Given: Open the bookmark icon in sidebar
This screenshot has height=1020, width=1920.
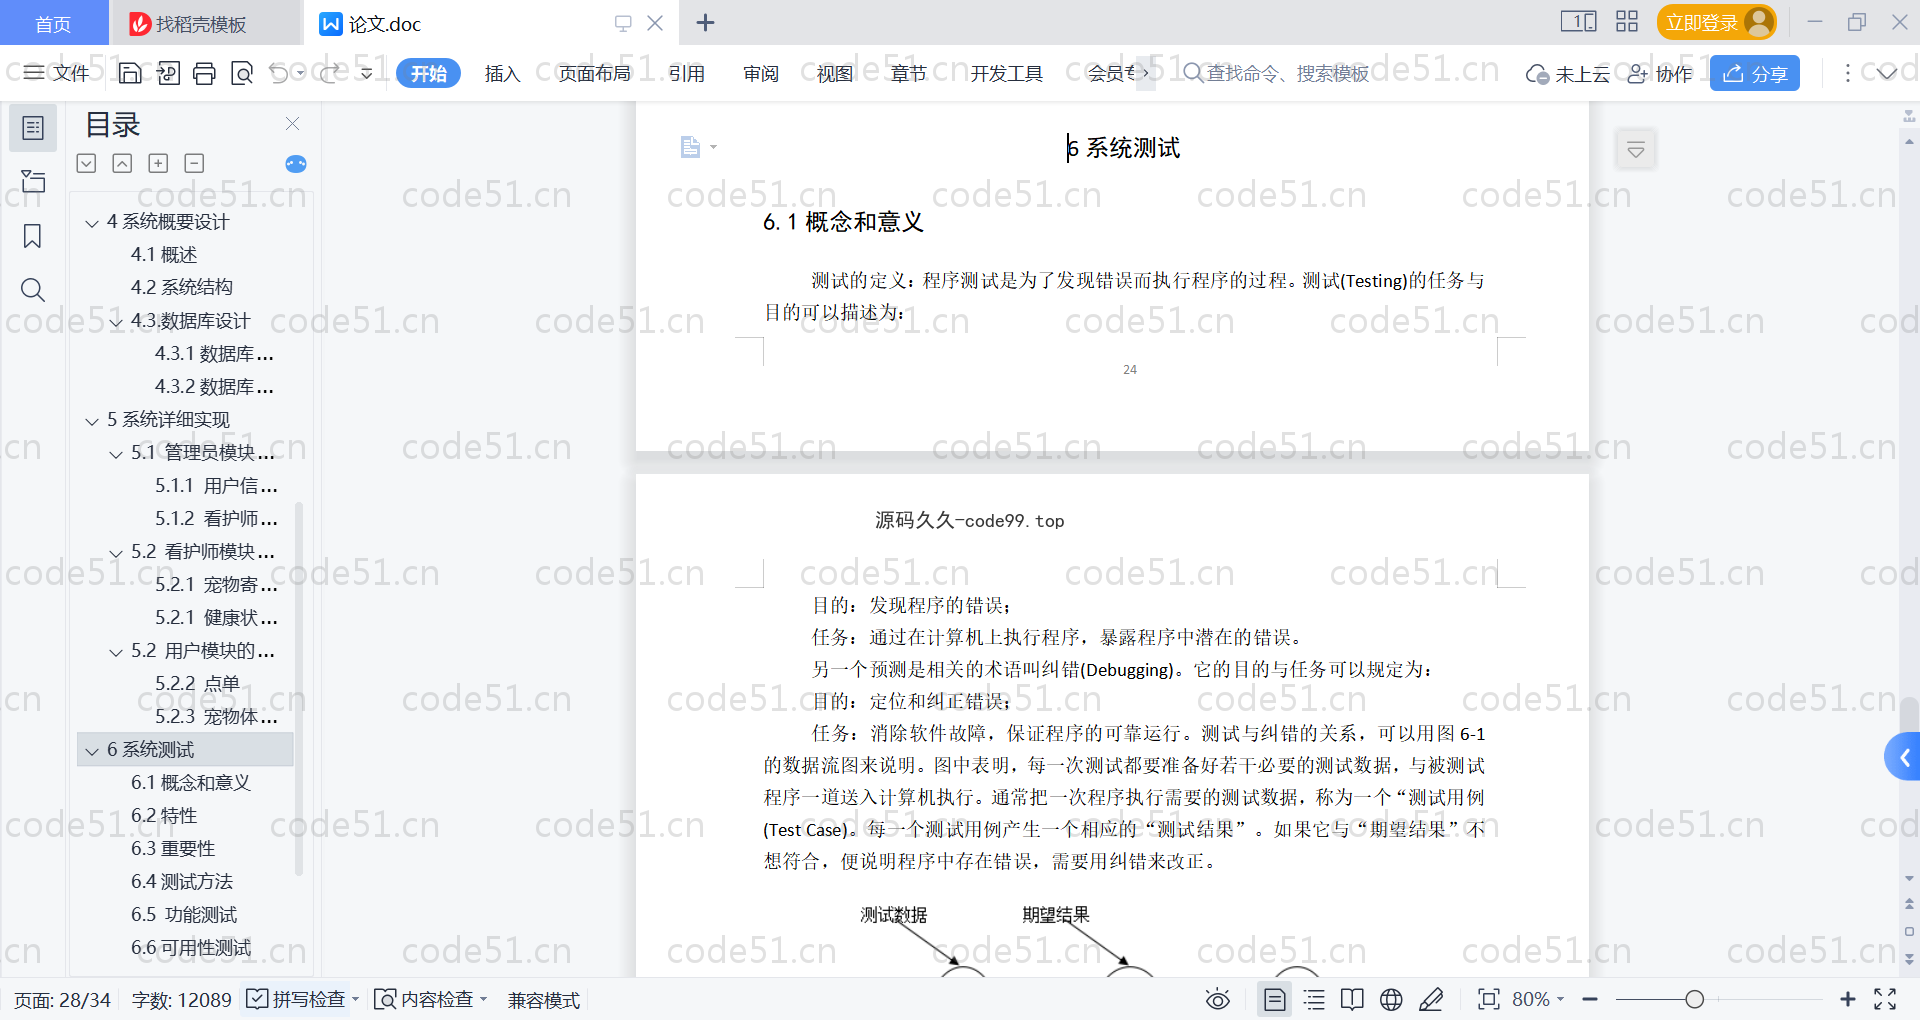Looking at the screenshot, I should pyautogui.click(x=33, y=236).
